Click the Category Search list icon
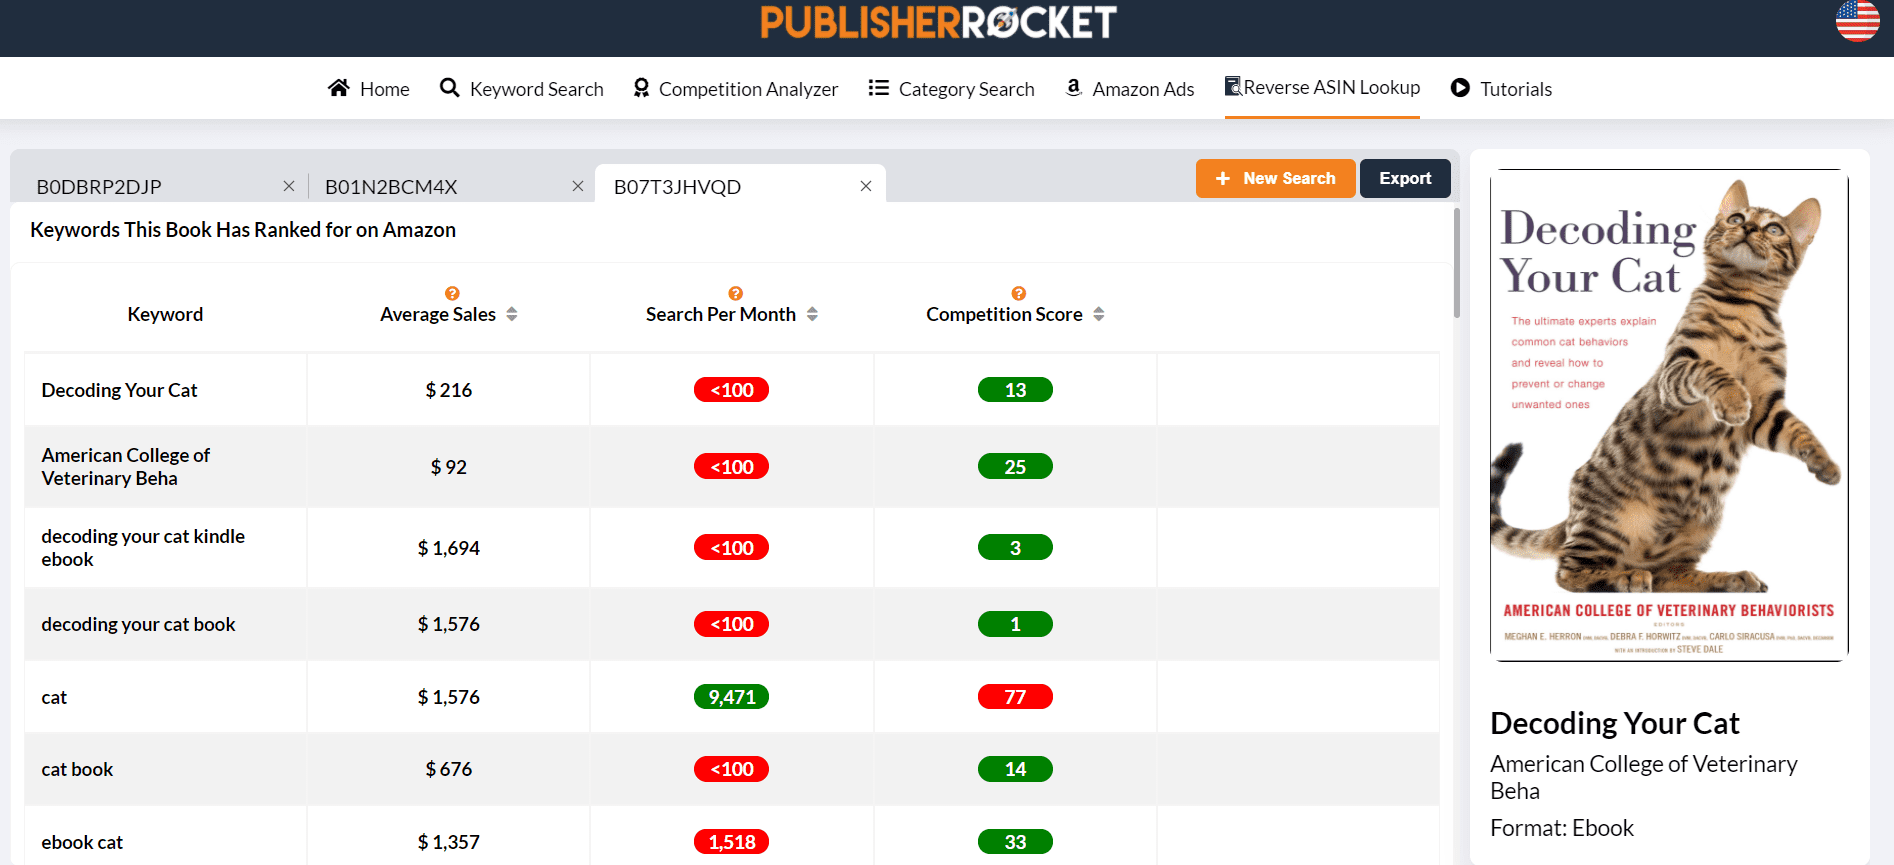 click(x=879, y=88)
